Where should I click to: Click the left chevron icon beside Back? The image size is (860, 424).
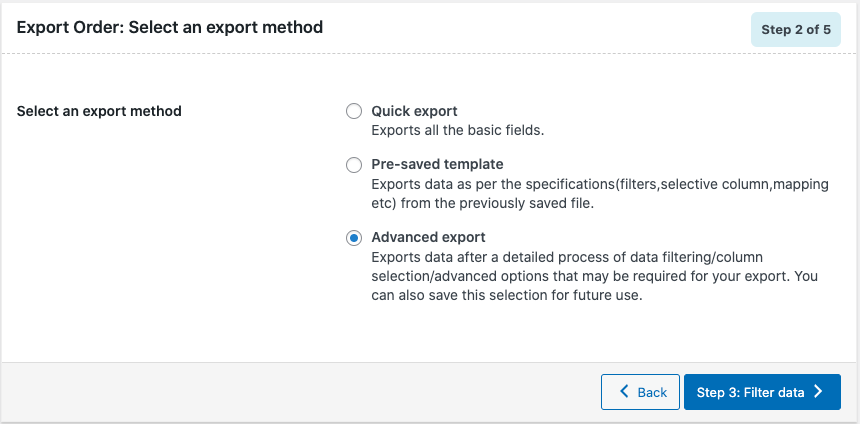coord(624,391)
